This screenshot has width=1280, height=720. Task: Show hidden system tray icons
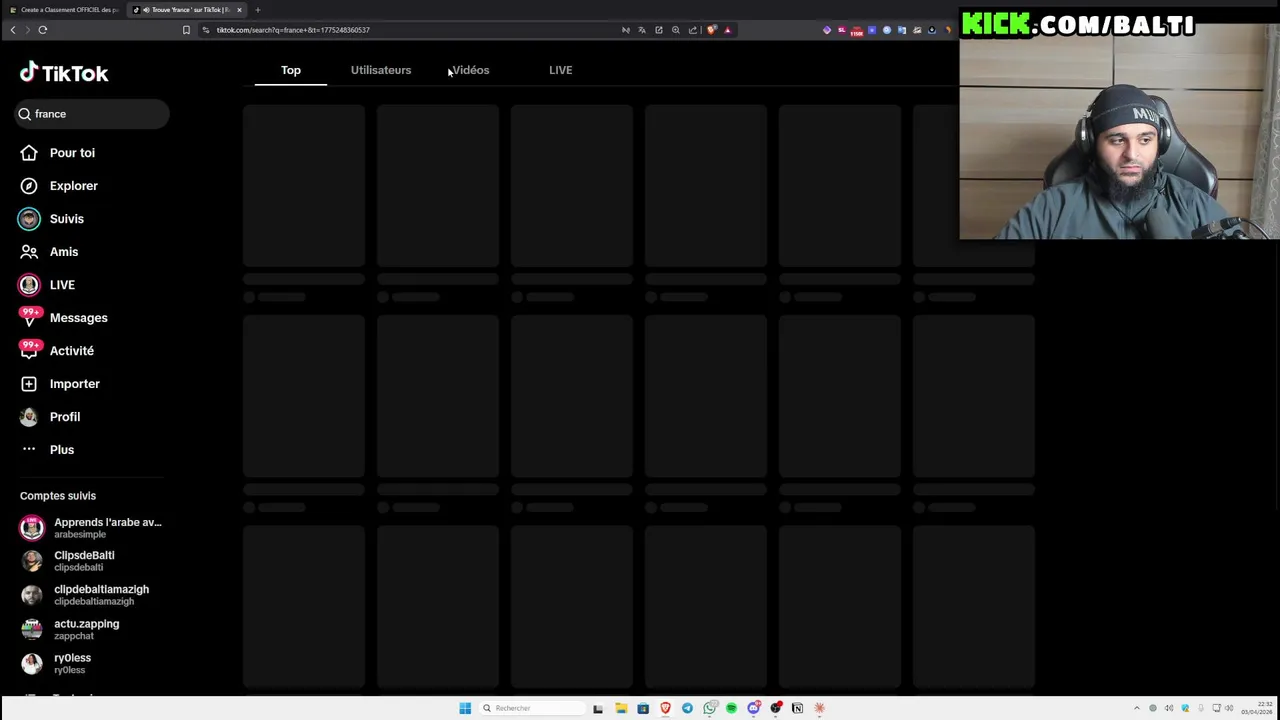[x=1136, y=708]
